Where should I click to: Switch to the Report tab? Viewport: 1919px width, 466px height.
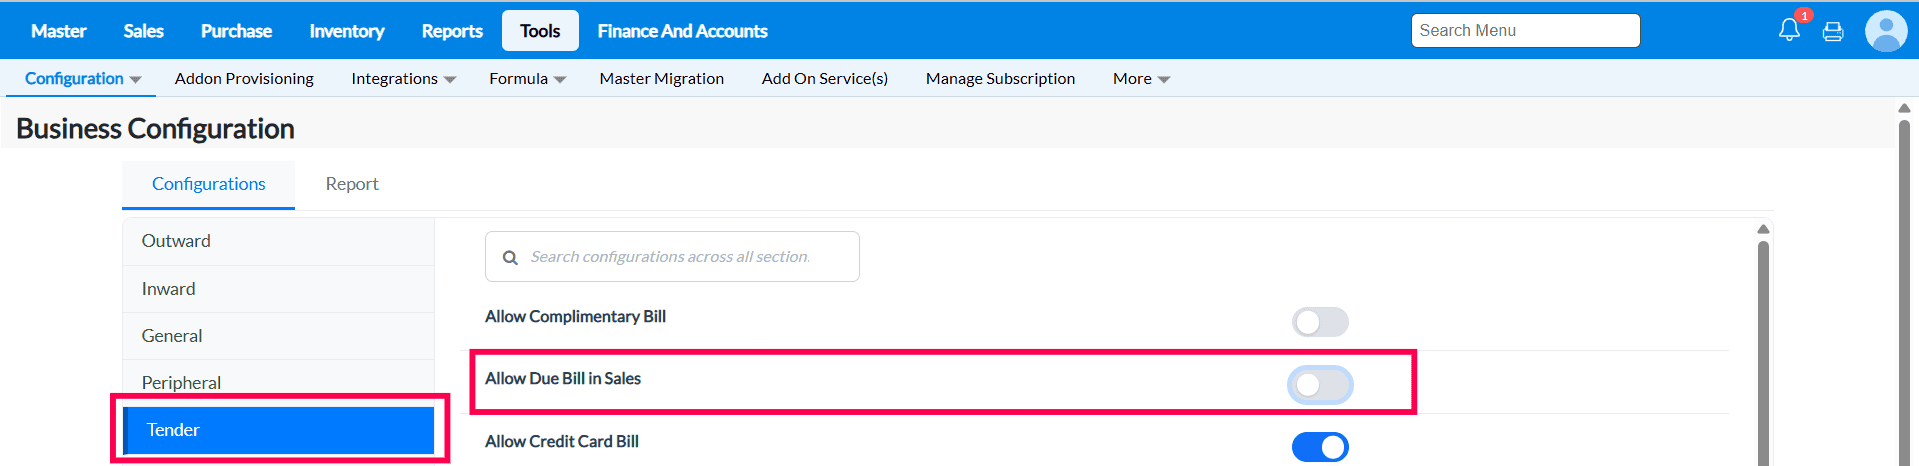pyautogui.click(x=352, y=184)
